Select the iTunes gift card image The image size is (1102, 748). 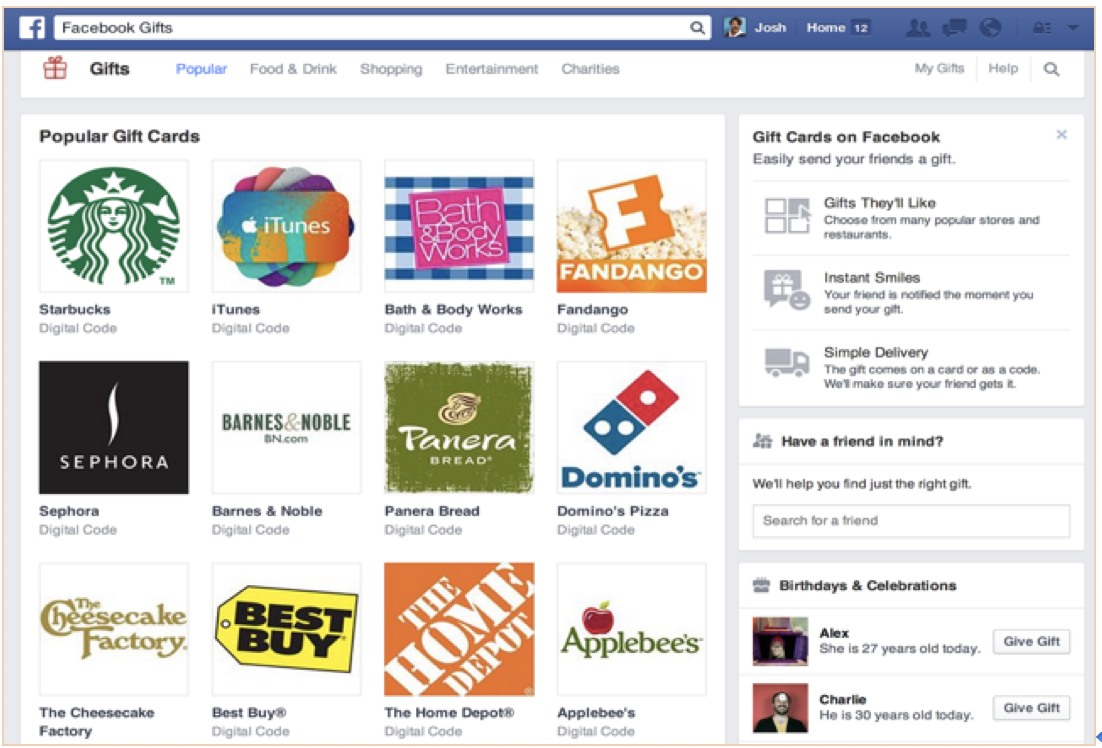pos(287,226)
